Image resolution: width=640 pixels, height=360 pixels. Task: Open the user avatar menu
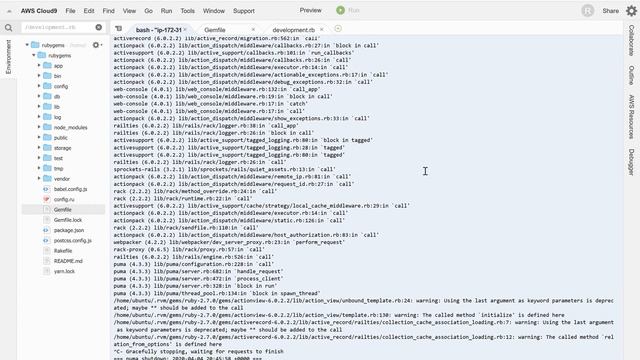(x=587, y=11)
